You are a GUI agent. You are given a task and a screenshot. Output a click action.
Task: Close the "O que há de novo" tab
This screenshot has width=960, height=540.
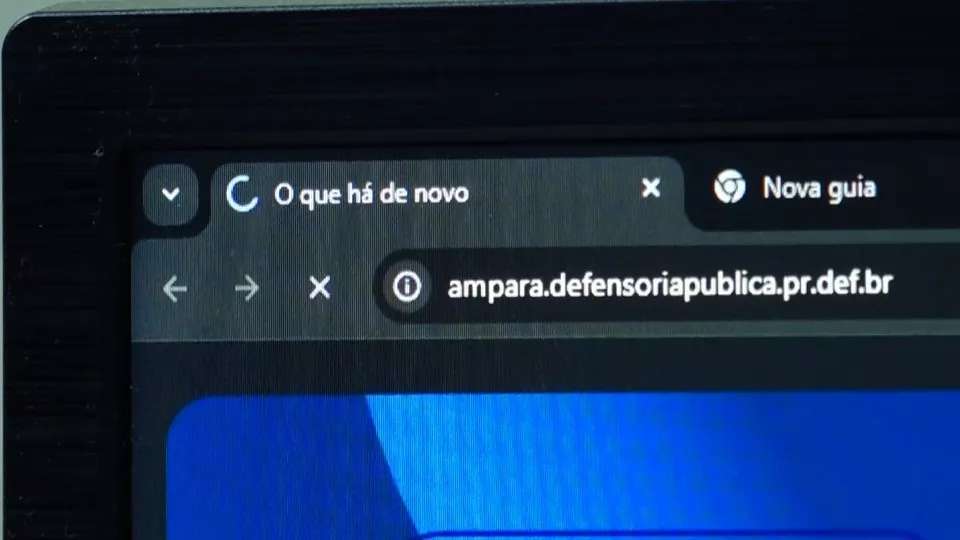651,187
